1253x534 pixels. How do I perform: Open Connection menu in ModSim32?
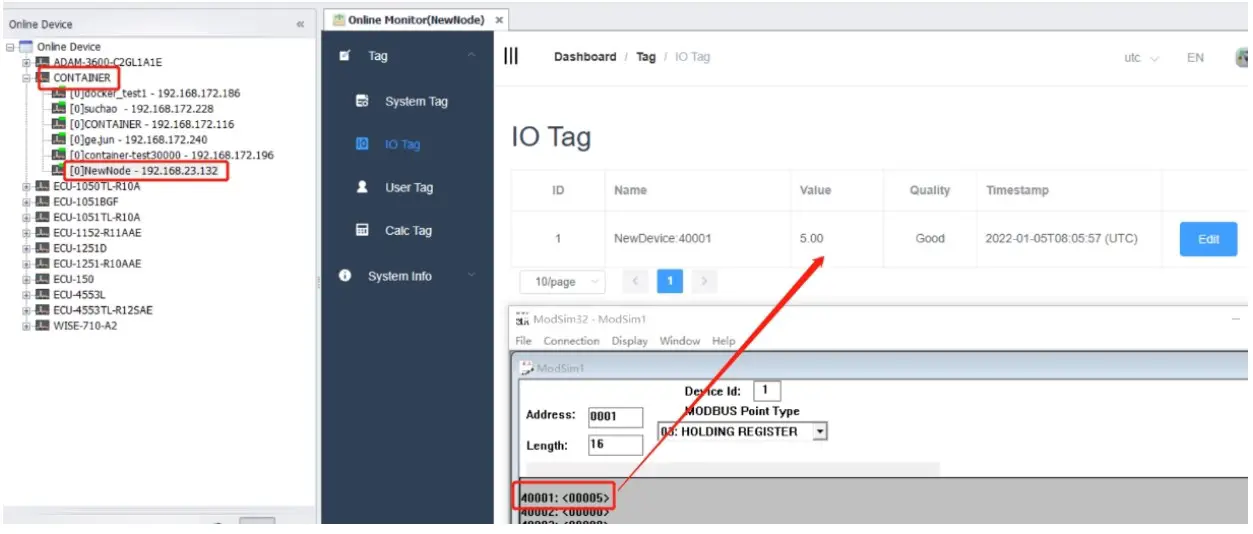pyautogui.click(x=571, y=341)
